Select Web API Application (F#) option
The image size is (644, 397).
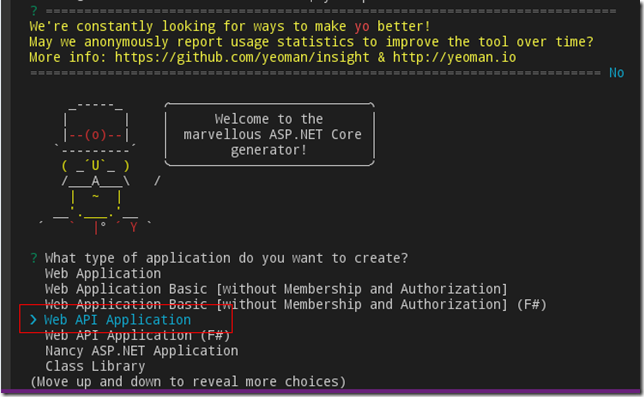[x=137, y=335]
